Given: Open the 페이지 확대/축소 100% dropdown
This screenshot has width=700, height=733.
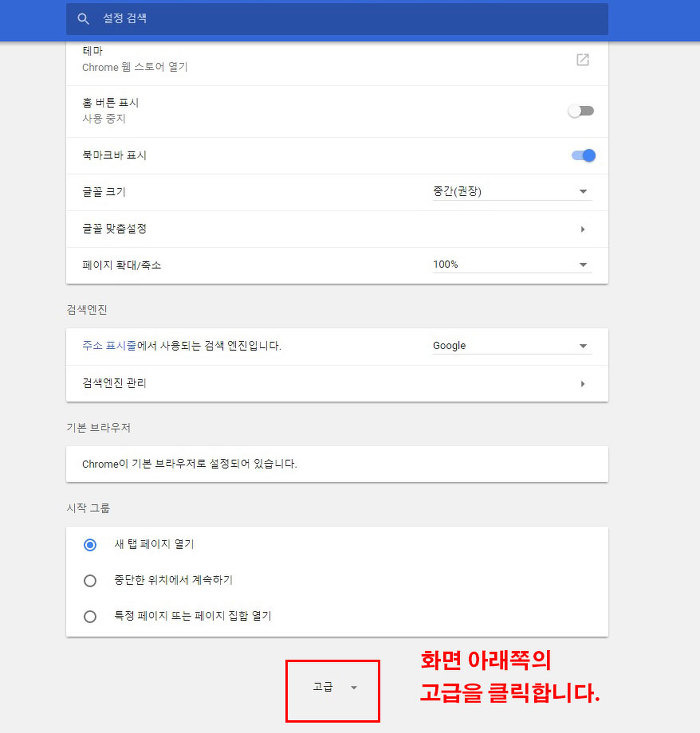Looking at the screenshot, I should [512, 265].
